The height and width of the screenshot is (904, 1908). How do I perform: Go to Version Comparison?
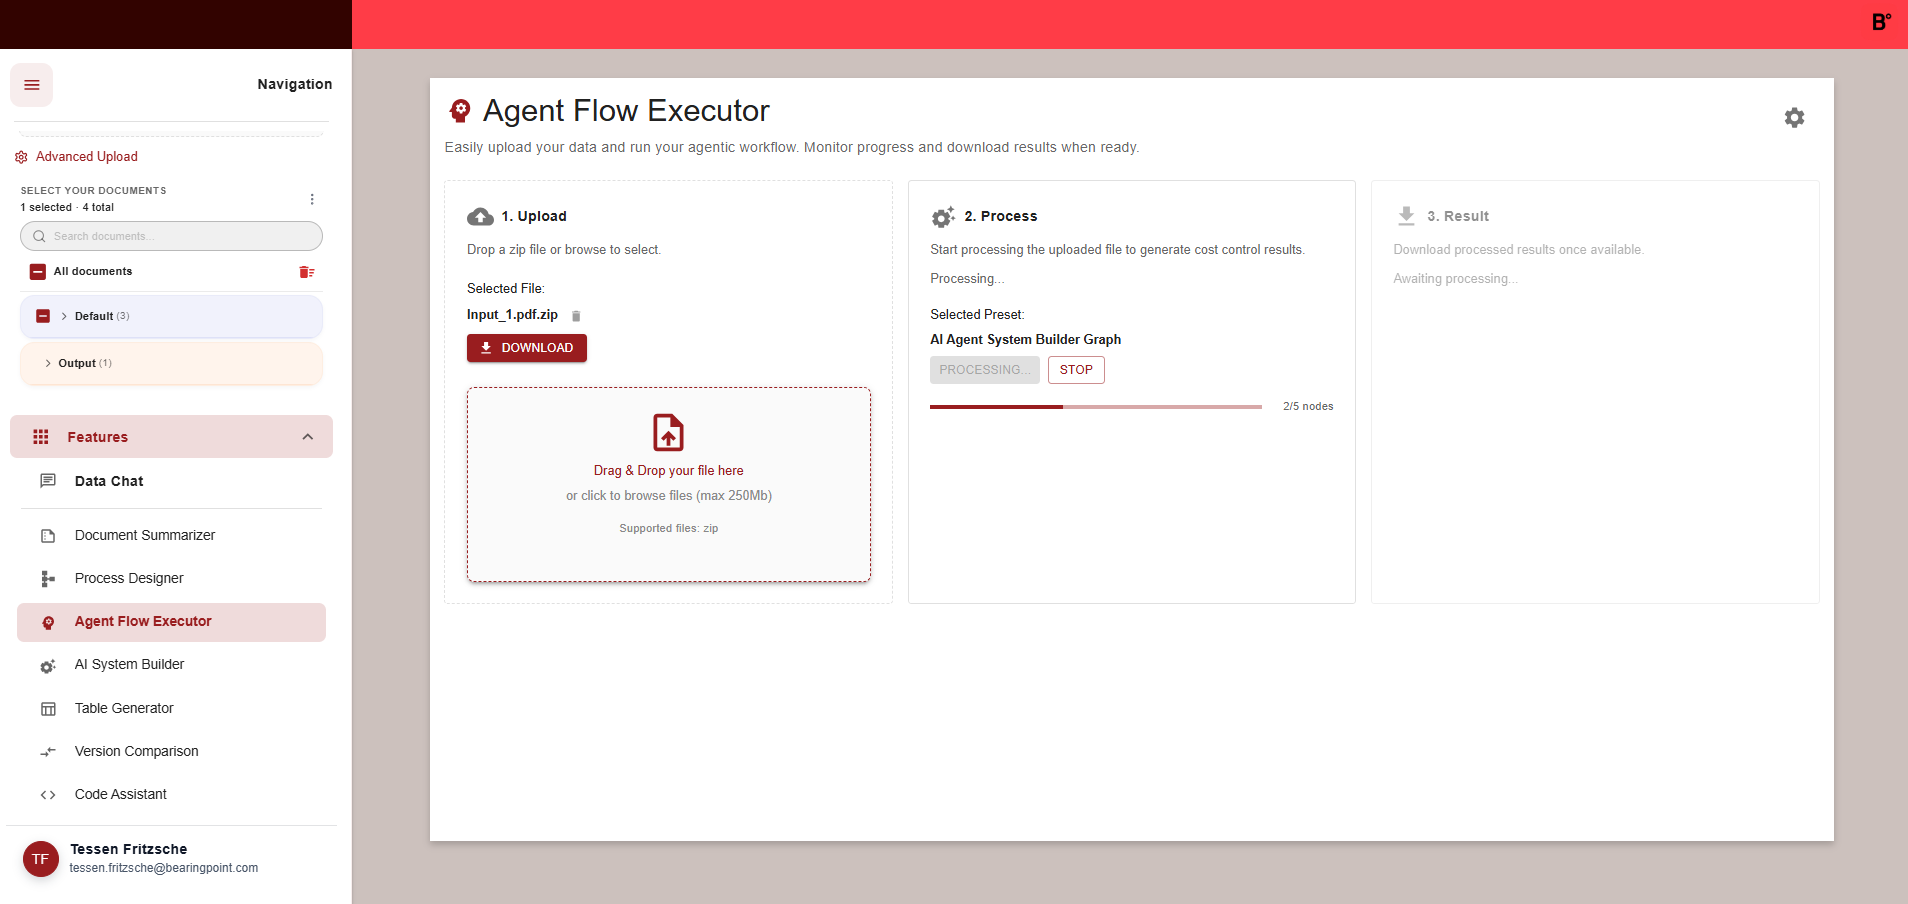pyautogui.click(x=136, y=751)
